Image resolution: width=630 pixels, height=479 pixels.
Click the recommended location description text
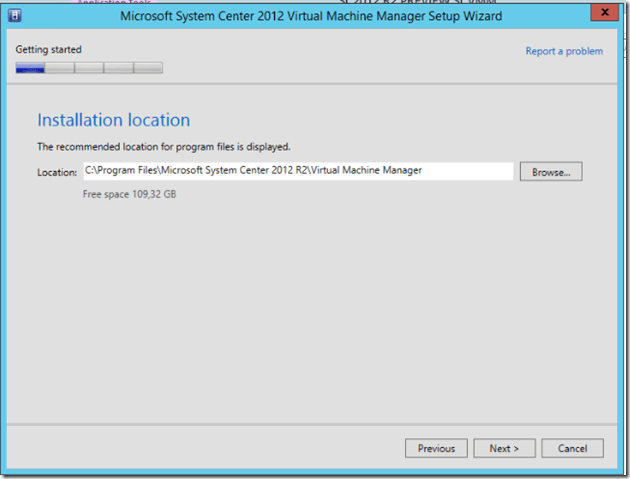(x=163, y=147)
